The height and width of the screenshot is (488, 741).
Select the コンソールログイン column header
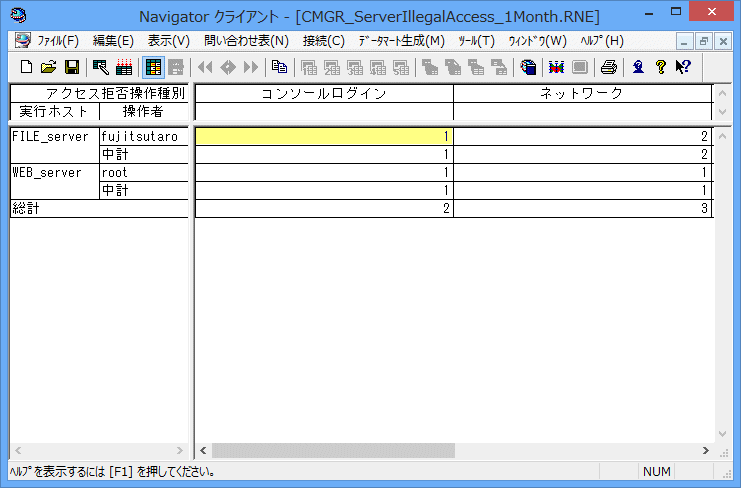[324, 93]
